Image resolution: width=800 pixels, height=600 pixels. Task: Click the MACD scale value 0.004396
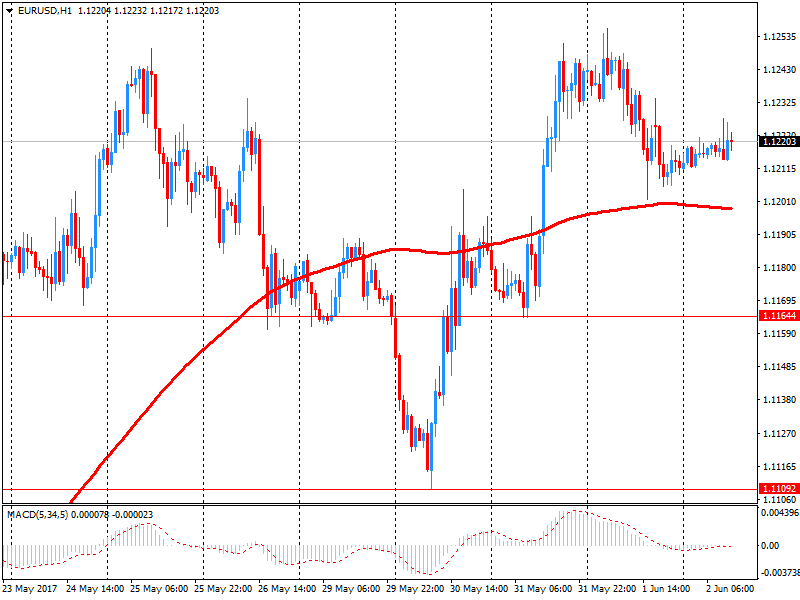(780, 513)
